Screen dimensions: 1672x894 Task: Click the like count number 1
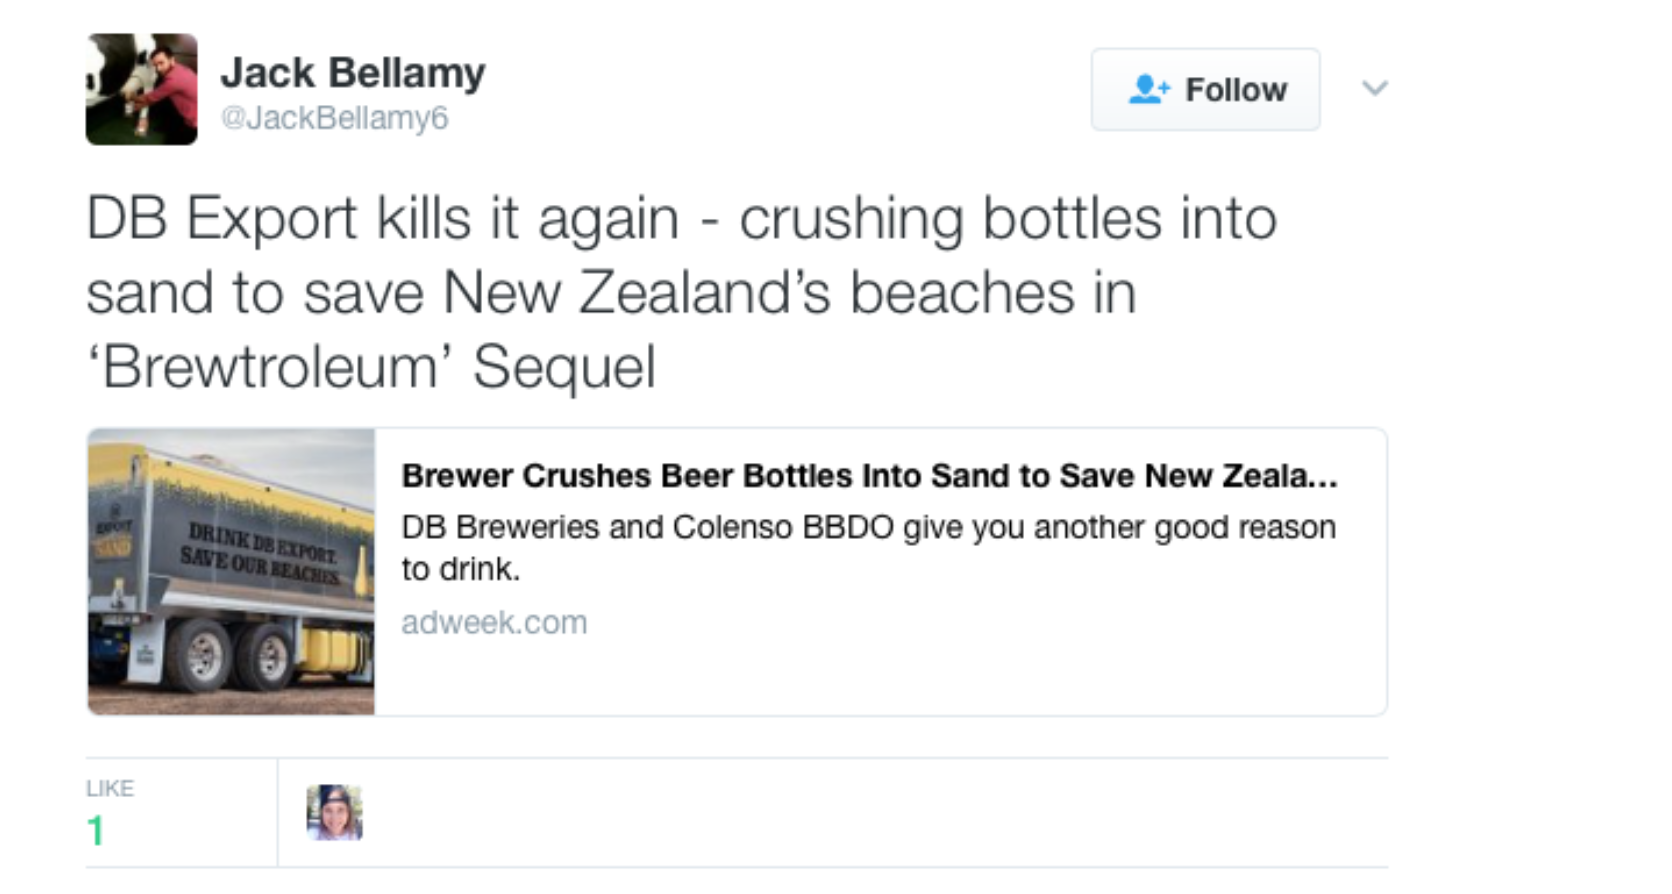95,831
